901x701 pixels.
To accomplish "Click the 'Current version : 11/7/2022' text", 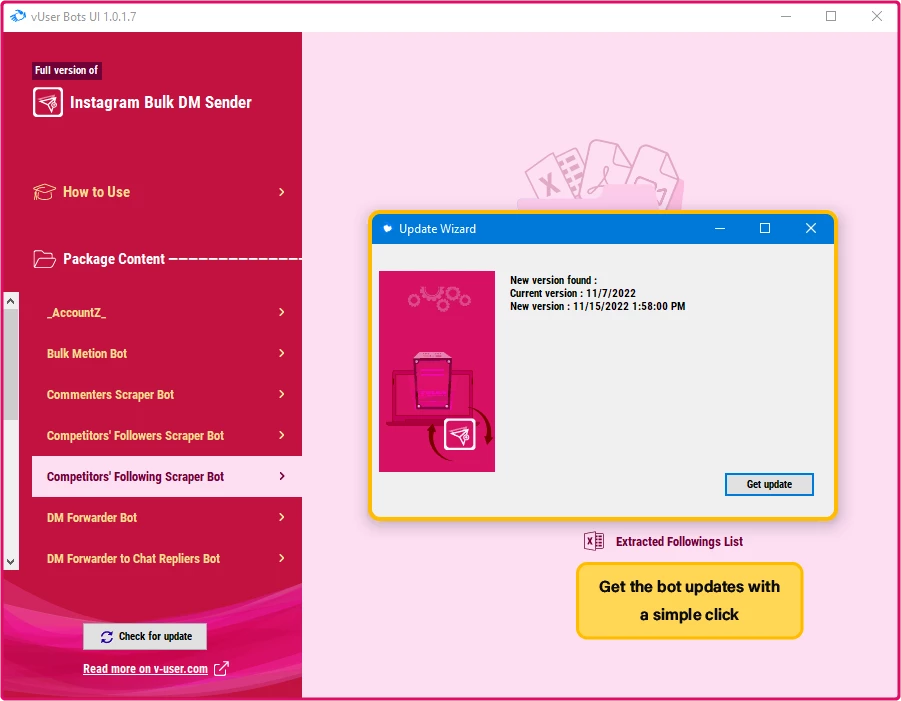I will point(573,293).
